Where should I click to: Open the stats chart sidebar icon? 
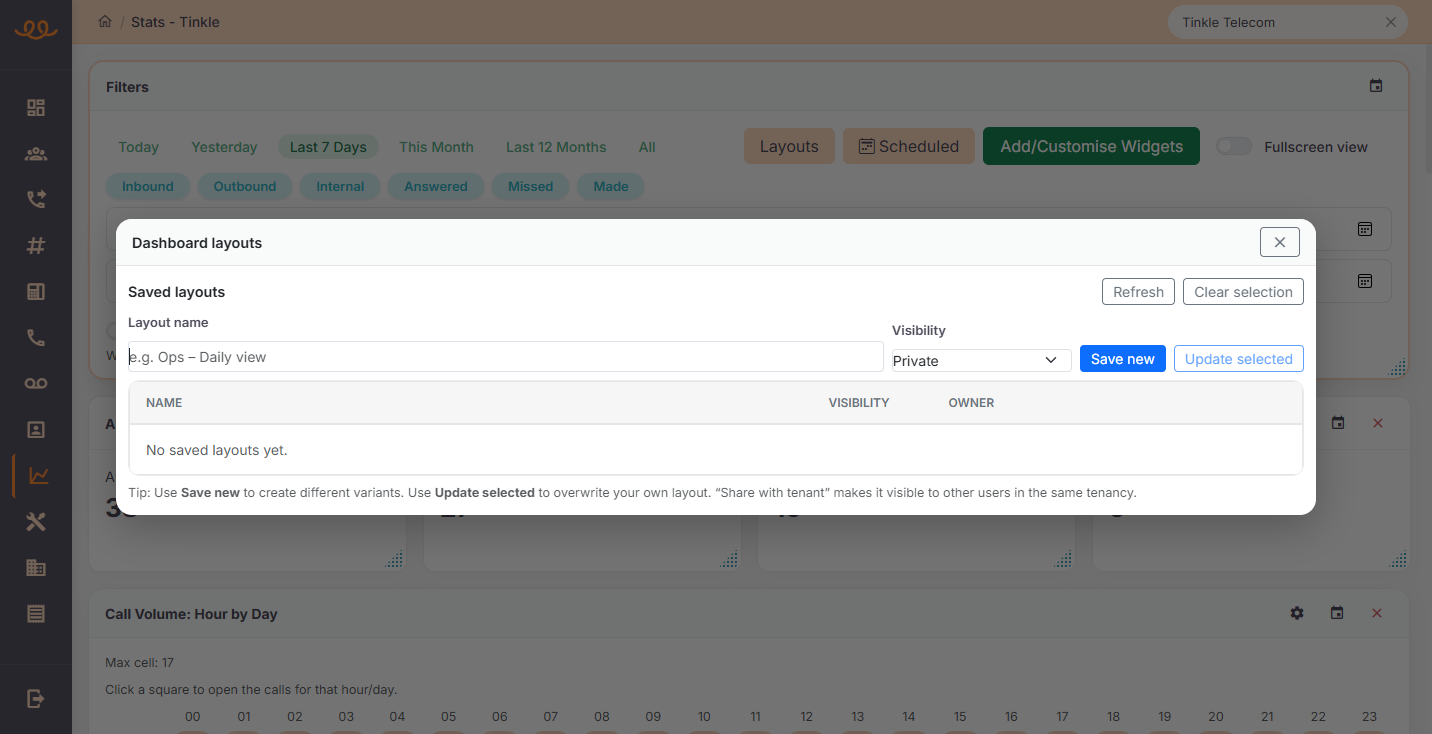pyautogui.click(x=36, y=476)
